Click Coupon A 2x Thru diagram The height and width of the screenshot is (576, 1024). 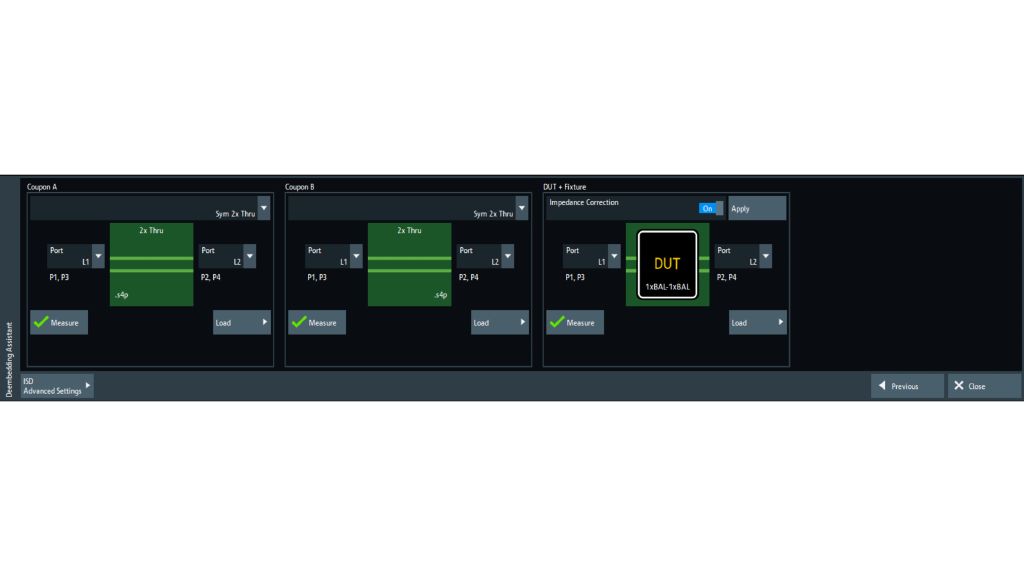click(151, 264)
